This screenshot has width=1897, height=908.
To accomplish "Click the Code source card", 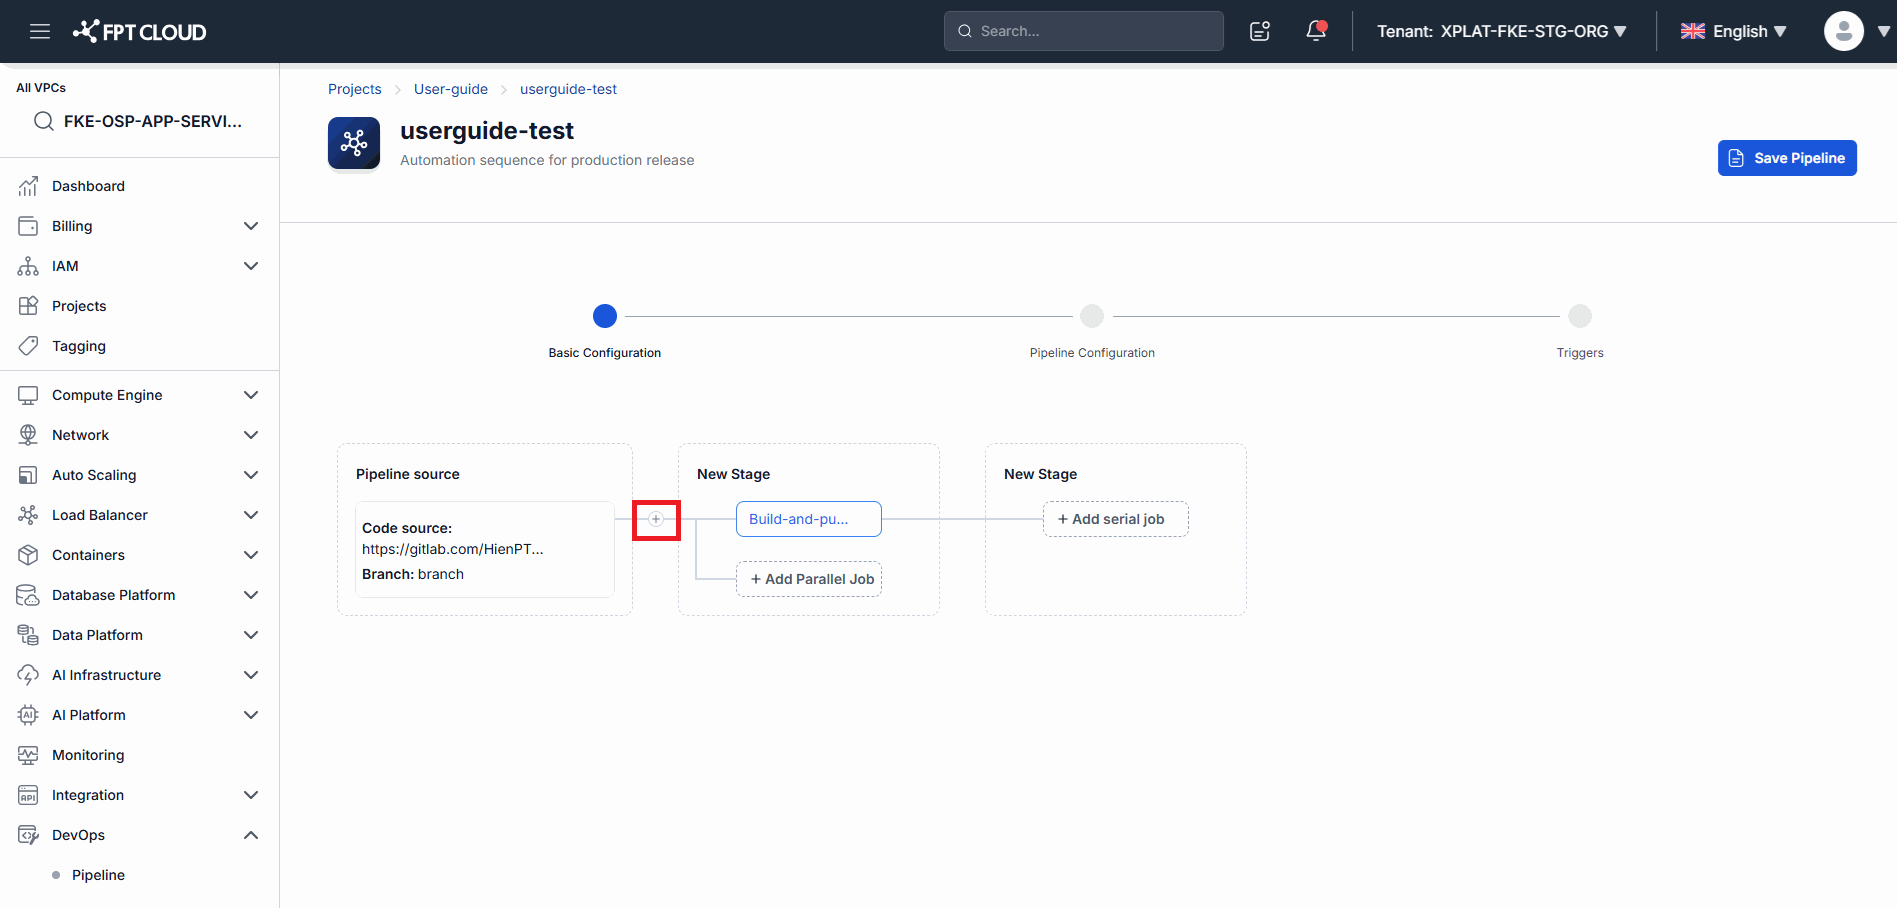I will 485,550.
